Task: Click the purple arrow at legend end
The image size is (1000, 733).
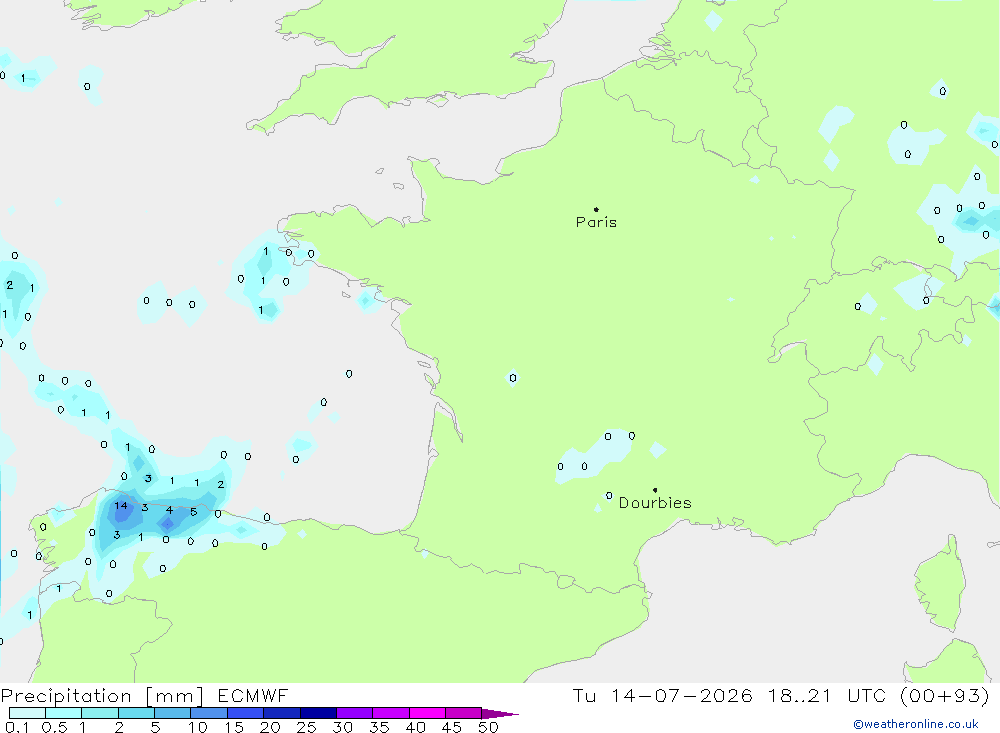Action: [500, 714]
